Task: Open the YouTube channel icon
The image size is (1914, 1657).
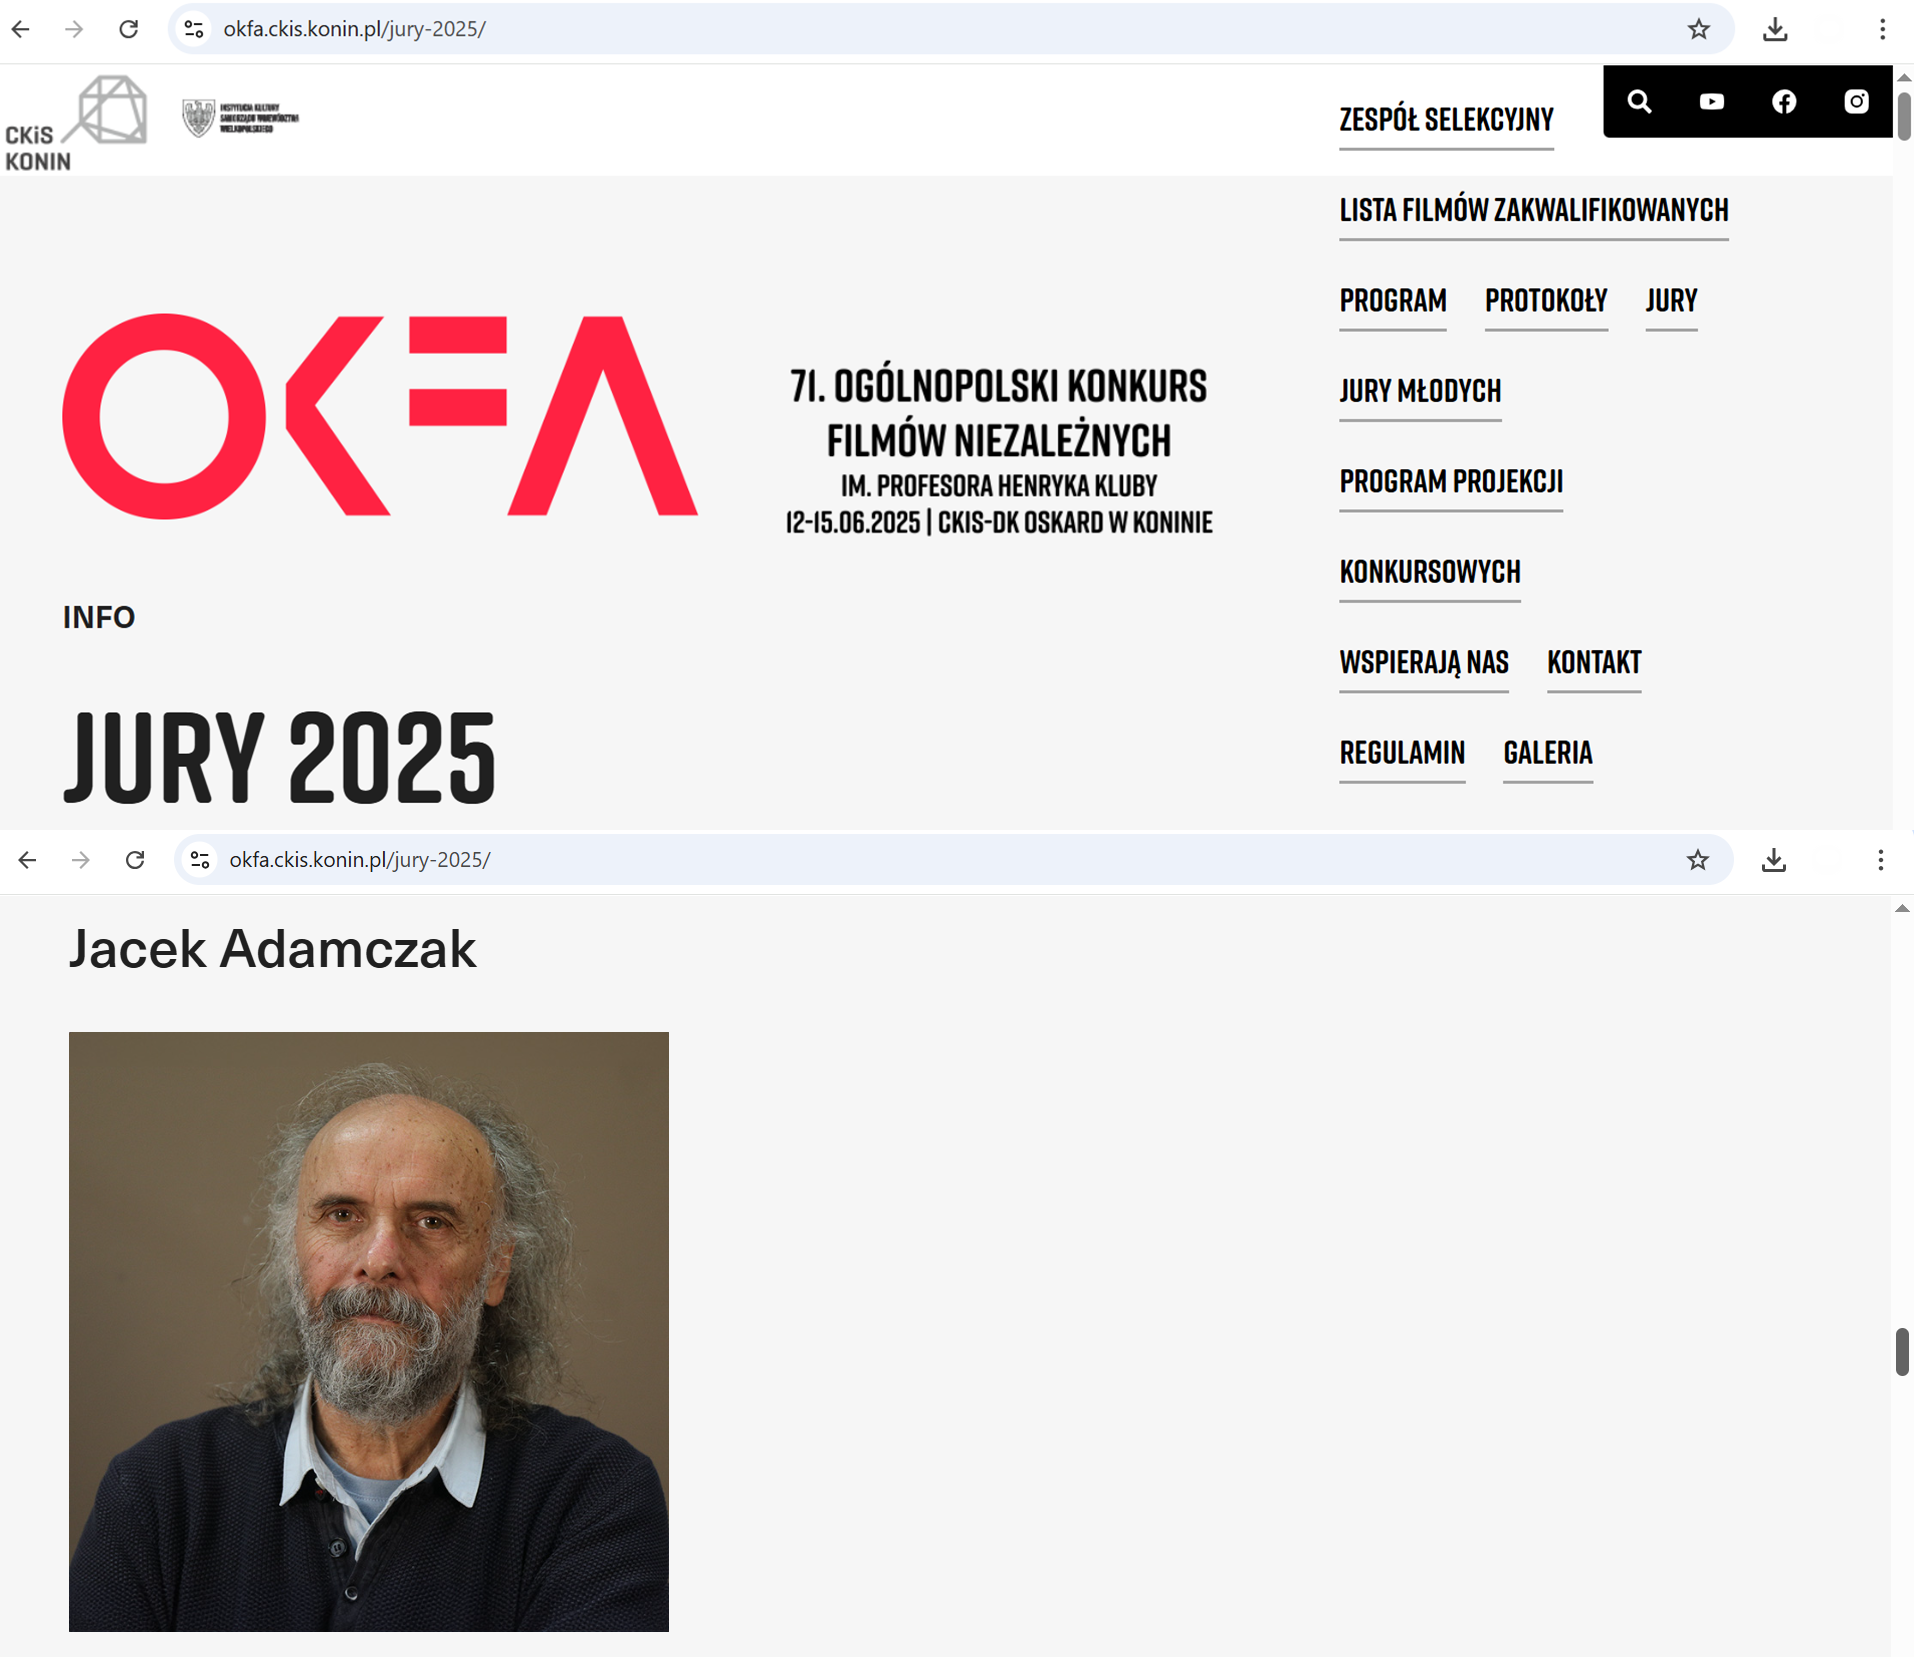Action: [x=1711, y=101]
